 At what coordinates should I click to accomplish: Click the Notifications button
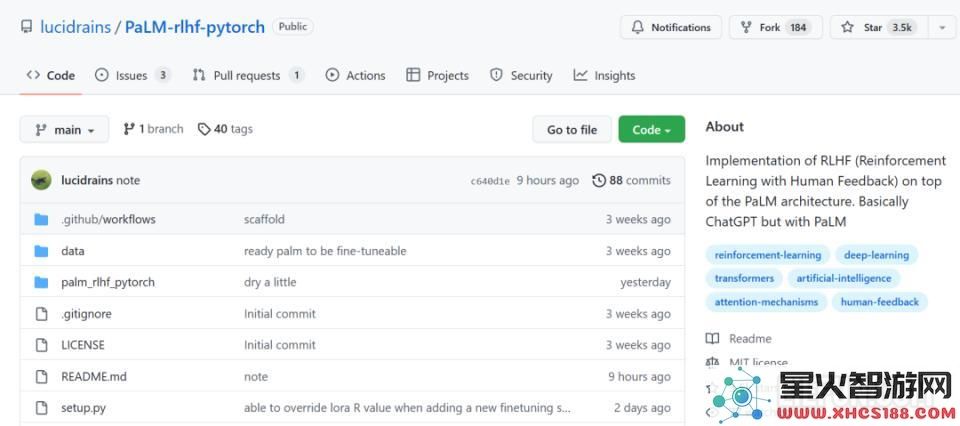(x=670, y=28)
